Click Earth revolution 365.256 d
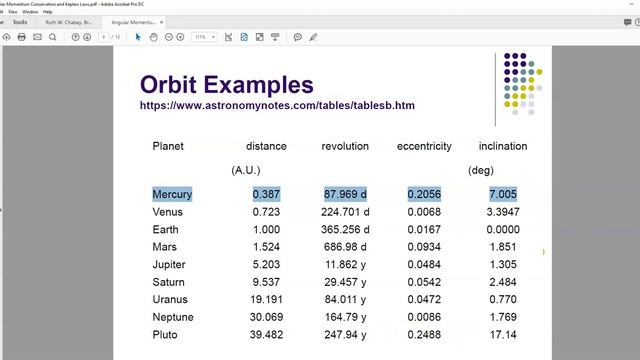 (x=345, y=229)
